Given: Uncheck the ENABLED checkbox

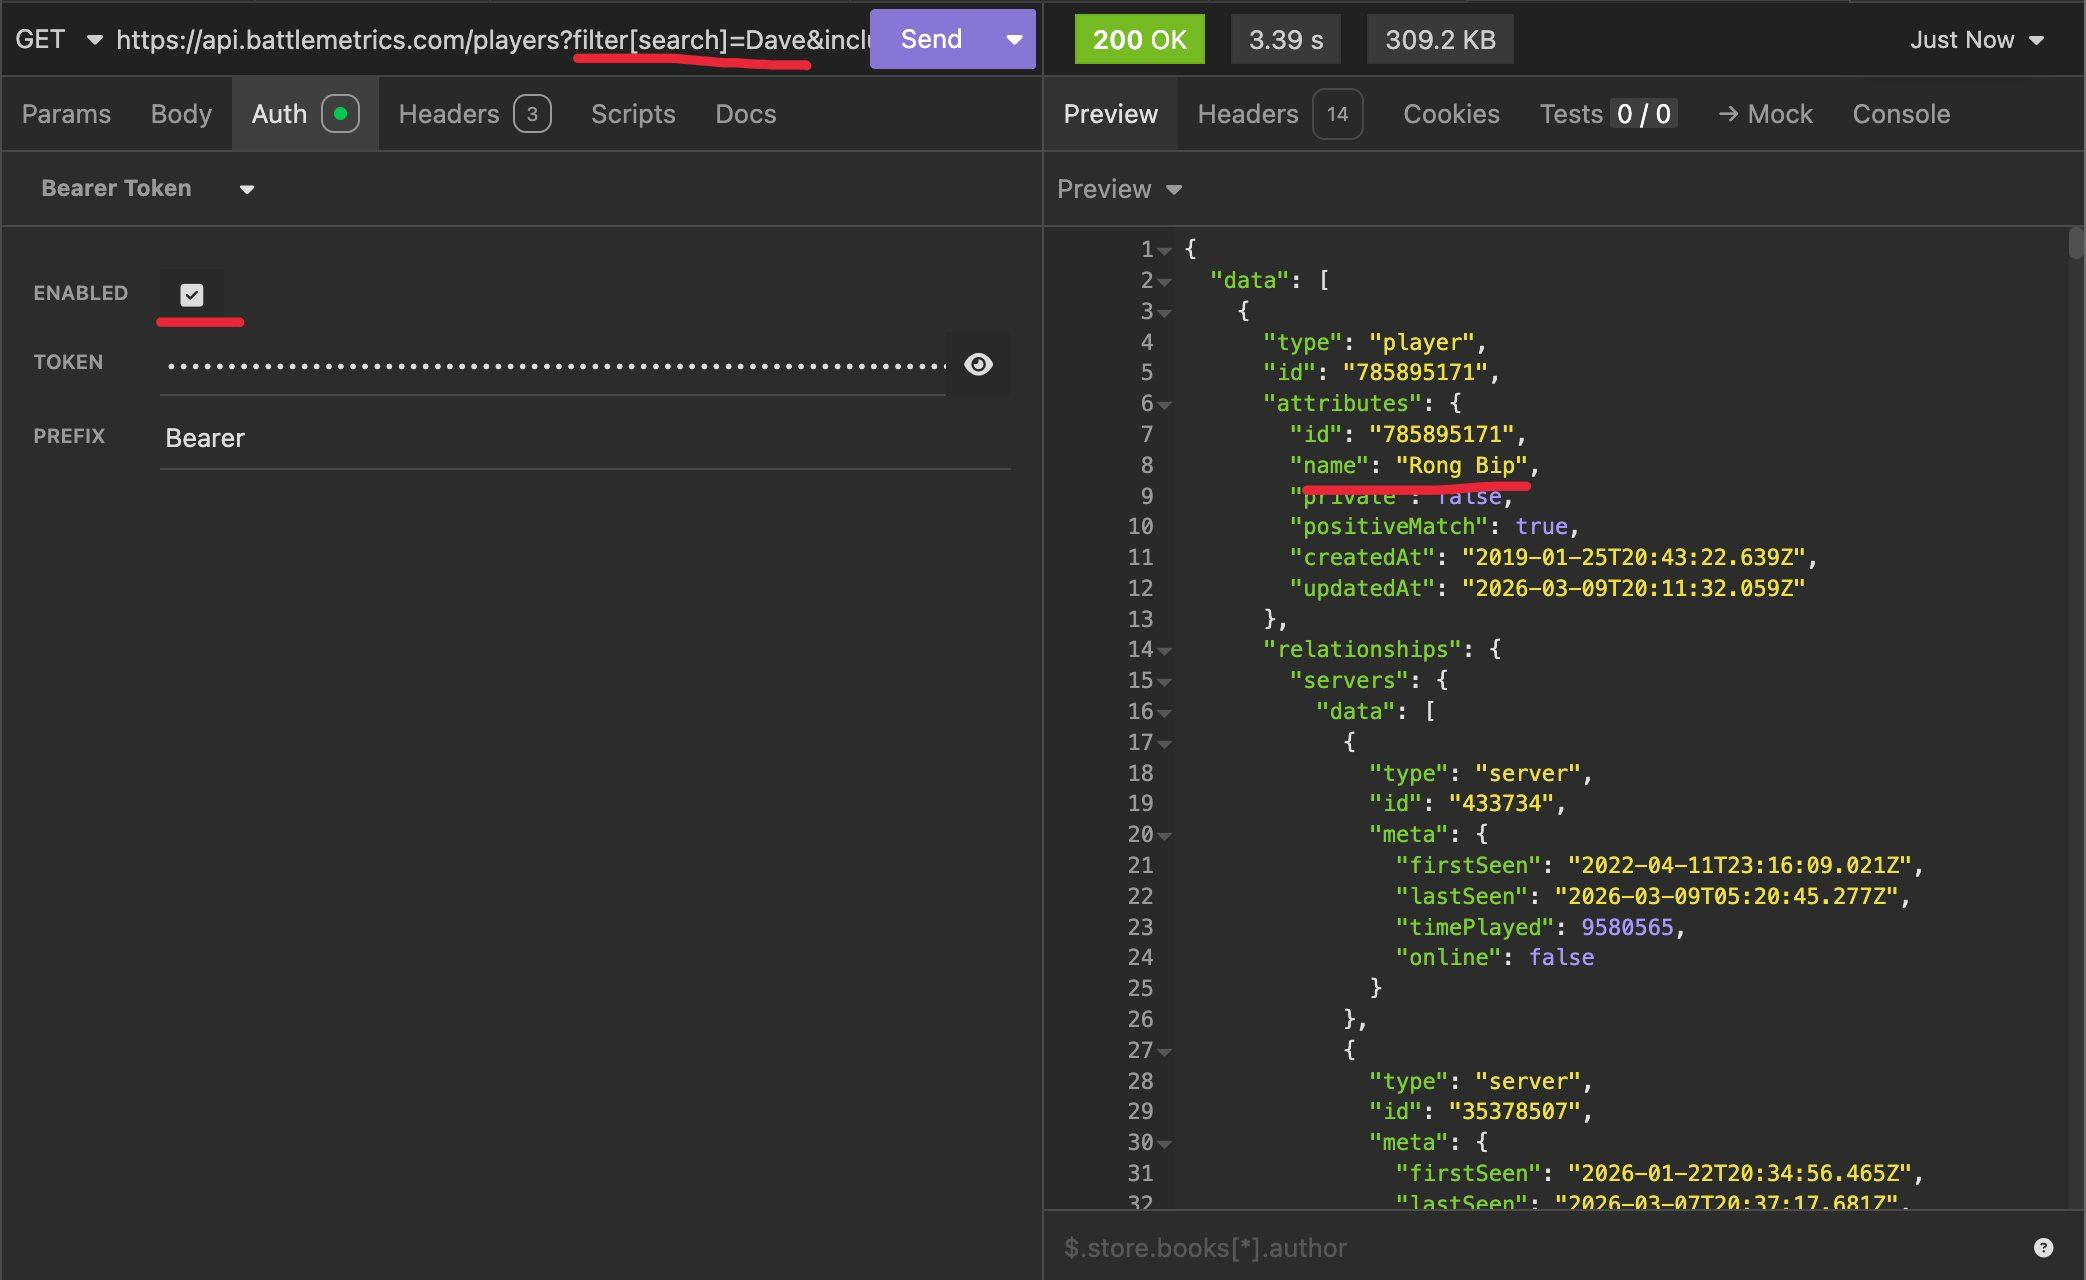Looking at the screenshot, I should click(192, 294).
